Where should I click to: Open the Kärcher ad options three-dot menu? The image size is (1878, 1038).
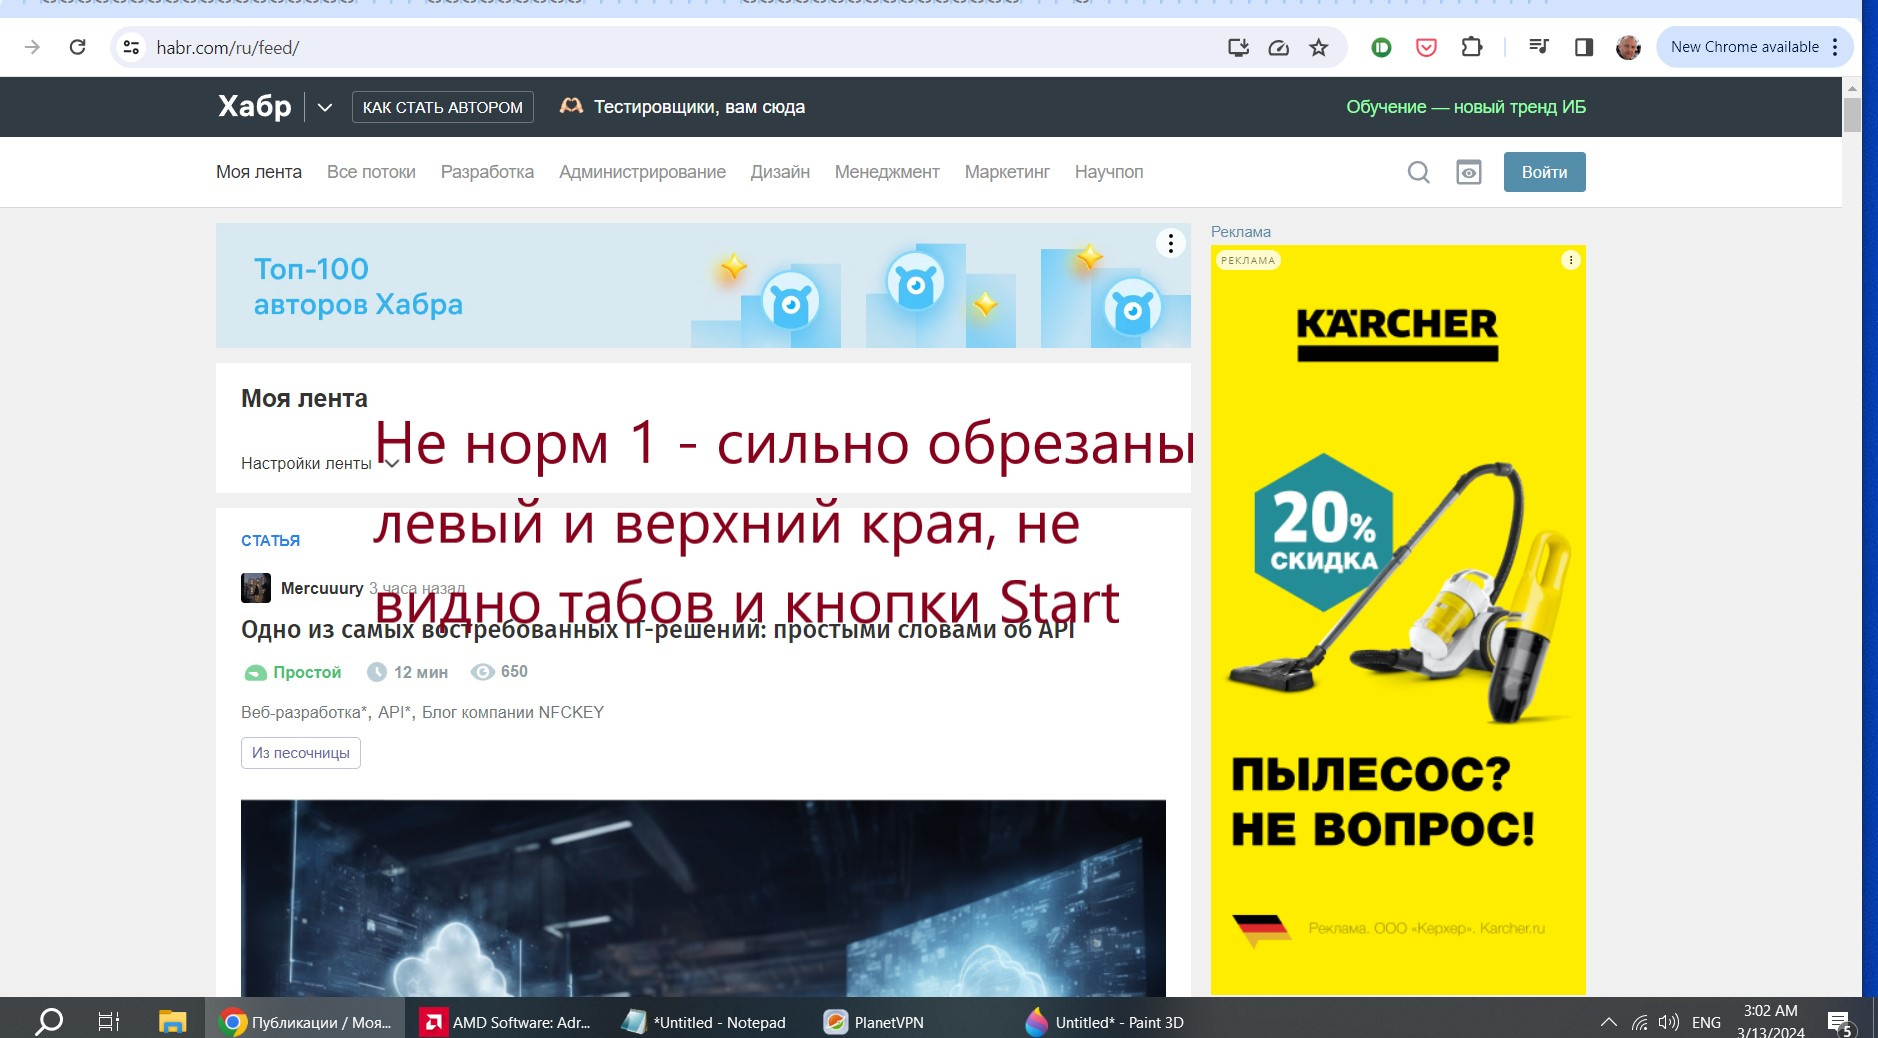coord(1571,260)
